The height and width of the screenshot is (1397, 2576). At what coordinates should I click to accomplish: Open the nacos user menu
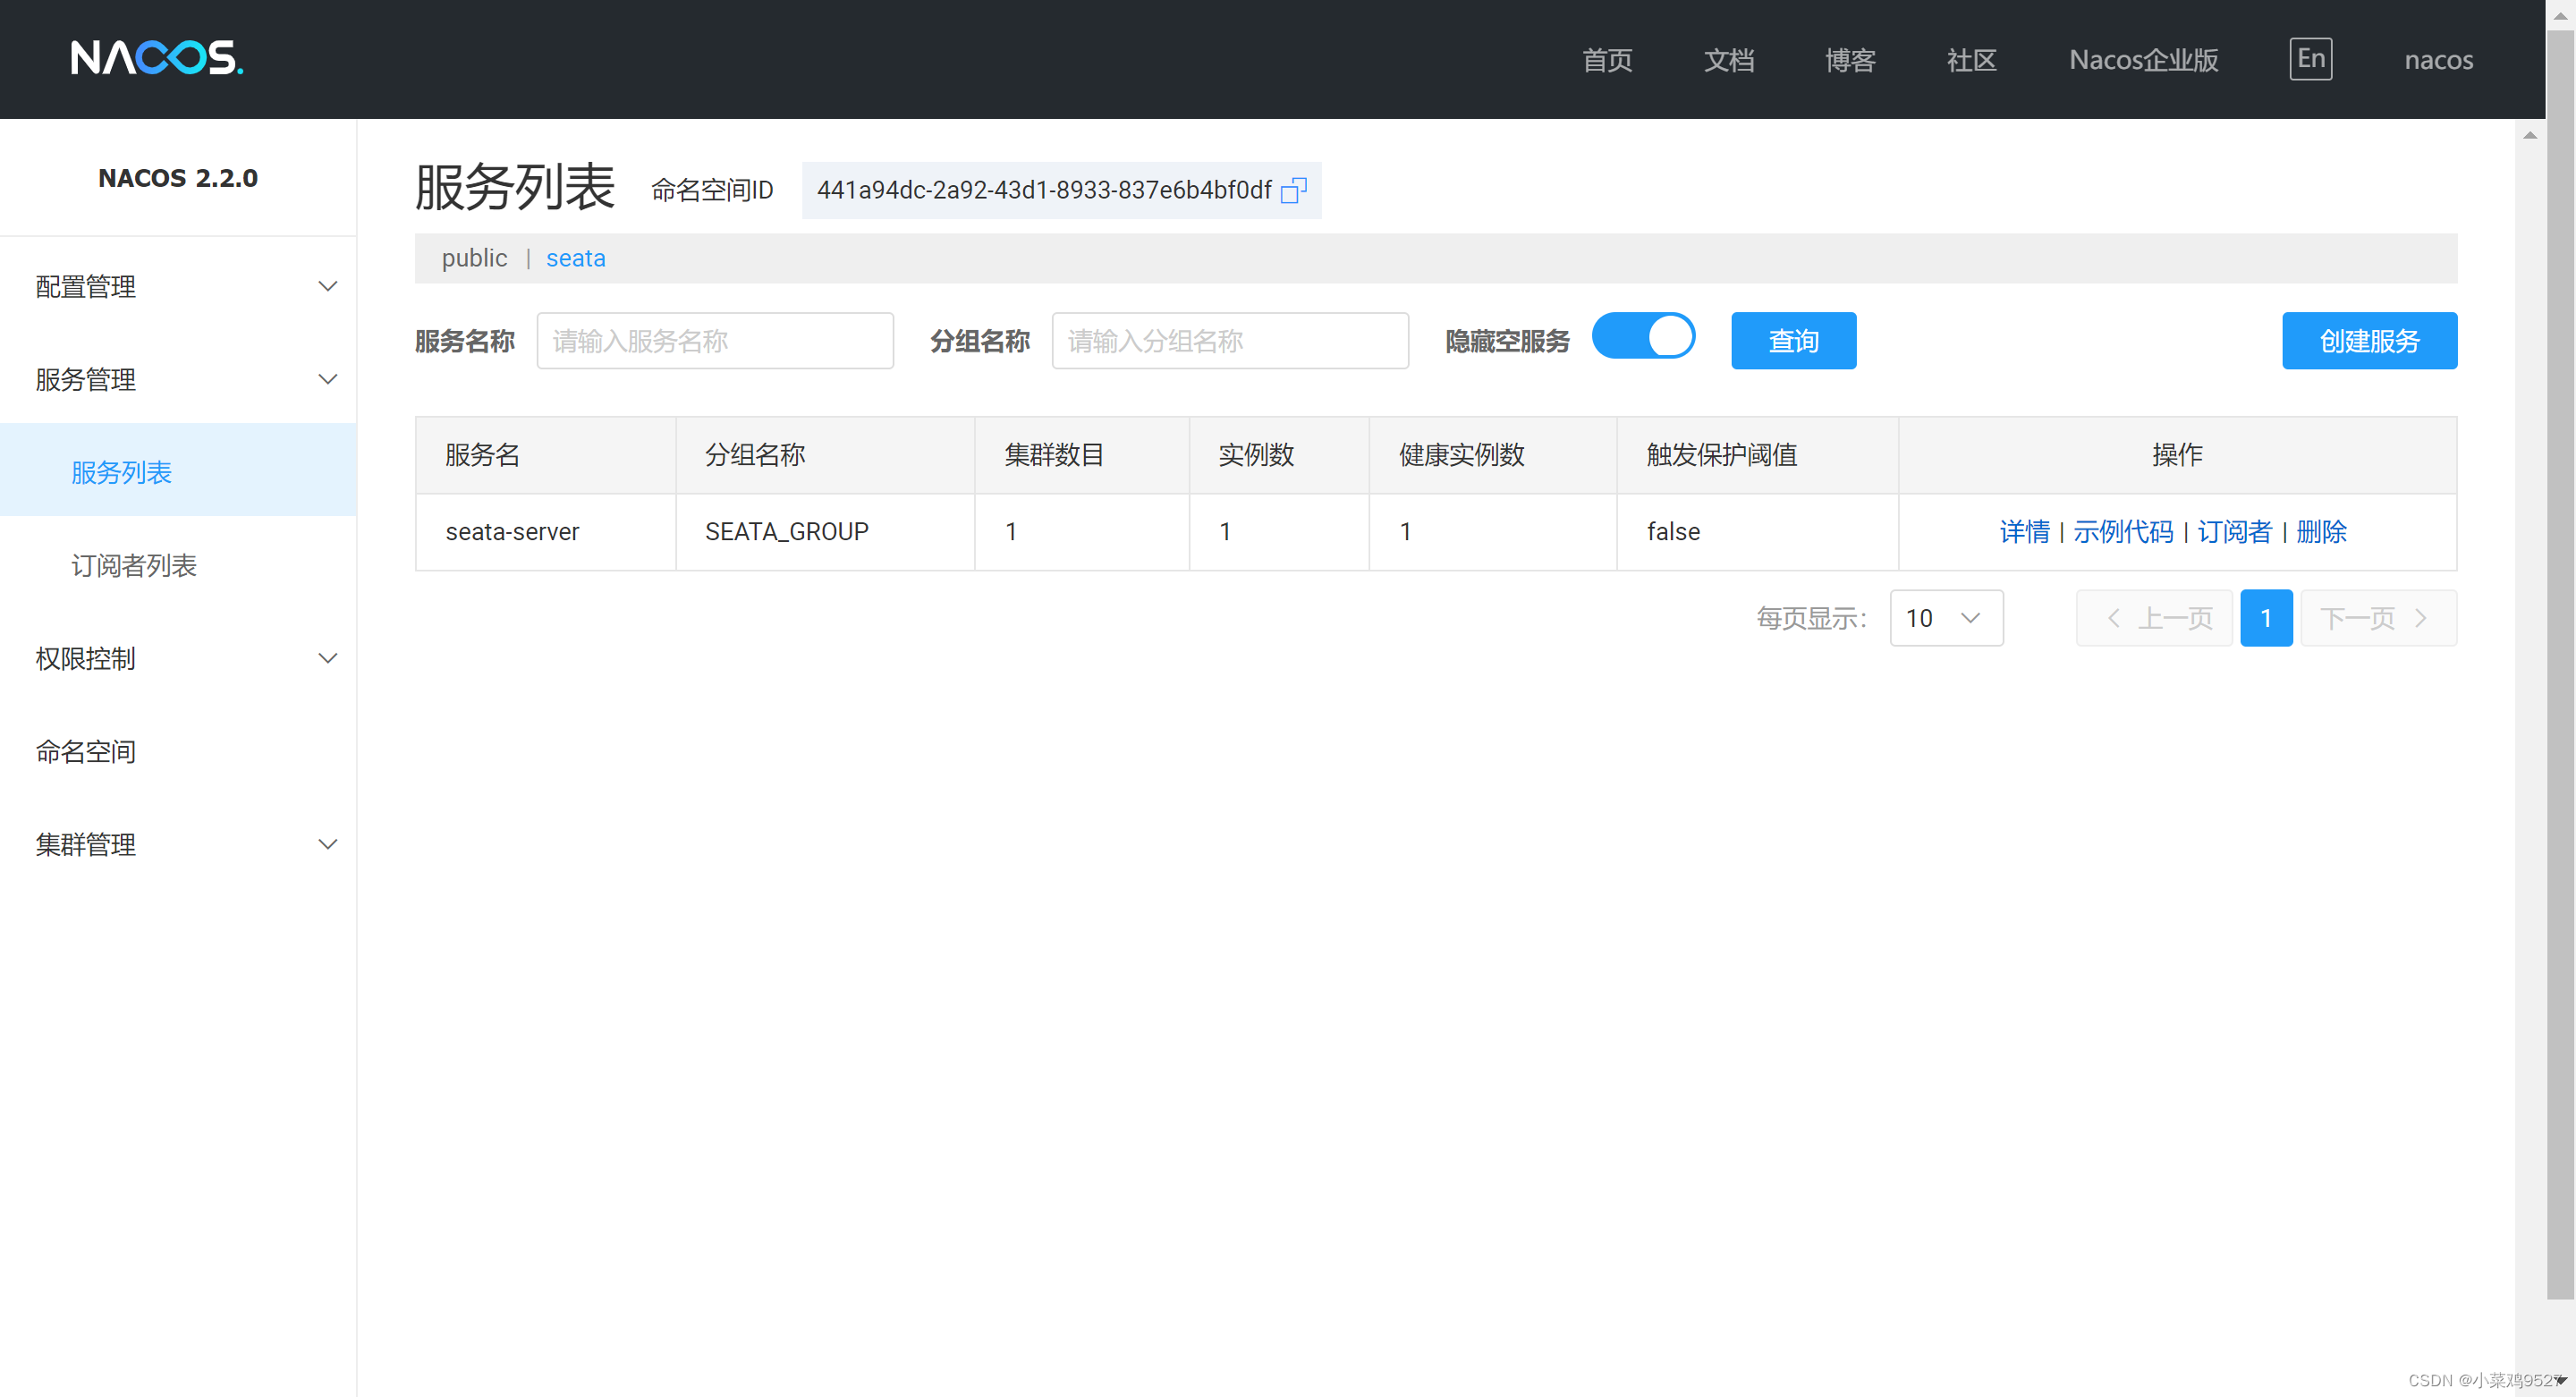tap(2438, 60)
